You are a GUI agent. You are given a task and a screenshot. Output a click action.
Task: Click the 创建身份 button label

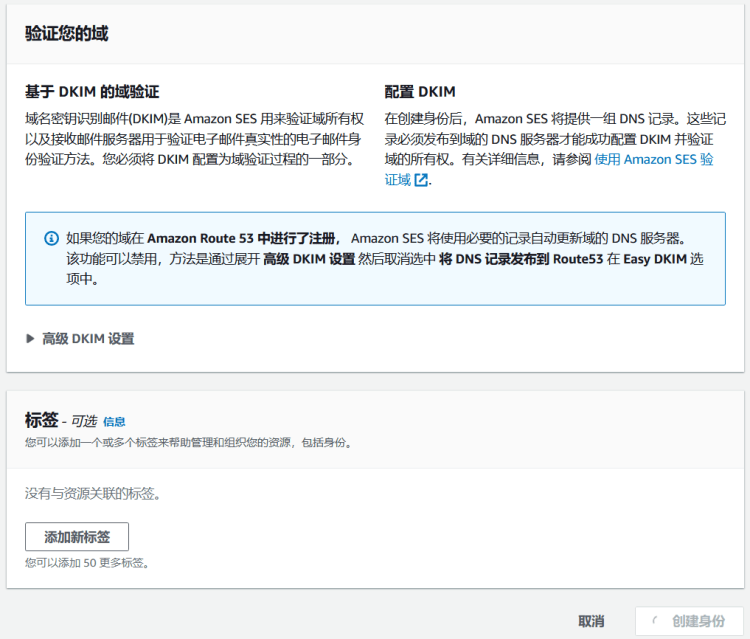coord(698,621)
